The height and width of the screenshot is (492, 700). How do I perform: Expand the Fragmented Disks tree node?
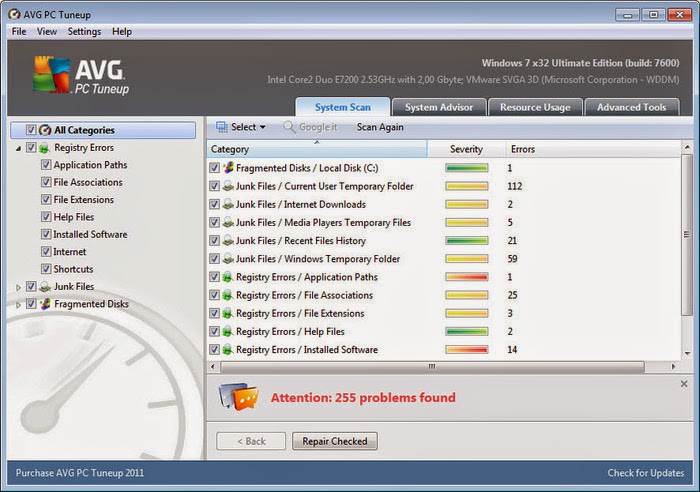pos(18,305)
